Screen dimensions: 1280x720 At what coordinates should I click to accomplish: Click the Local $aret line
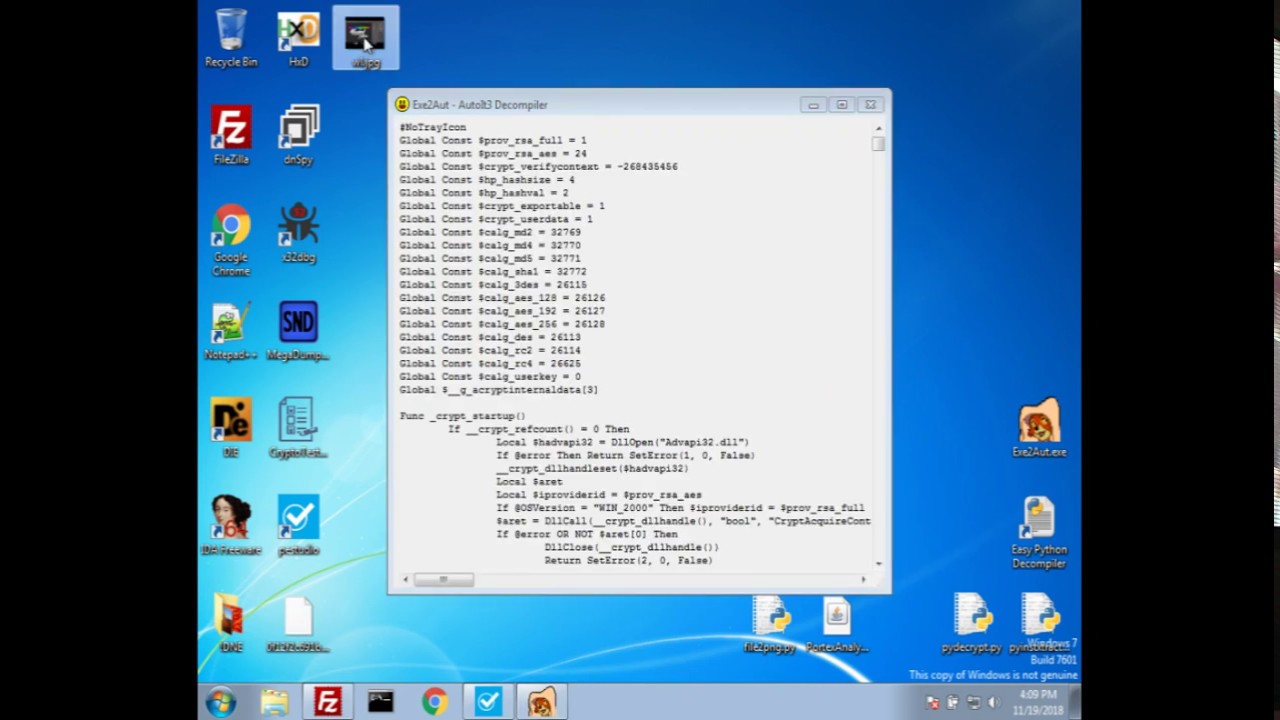(x=529, y=481)
